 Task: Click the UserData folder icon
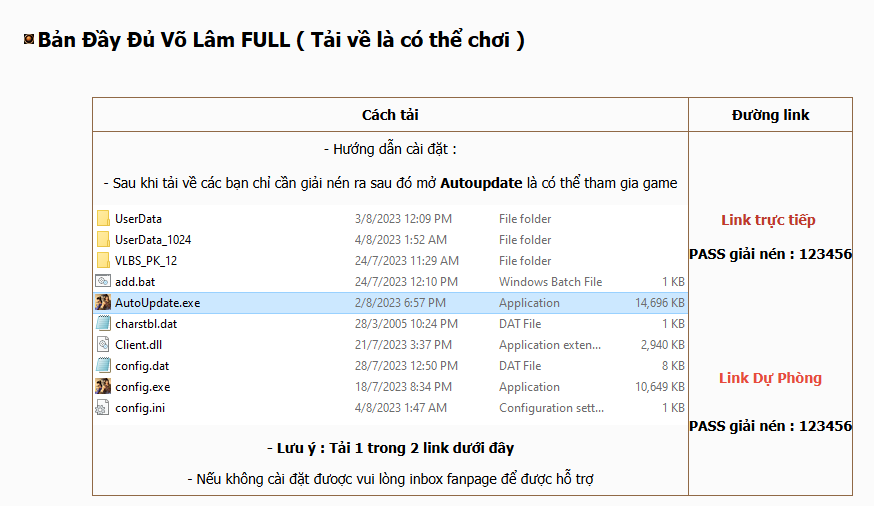point(103,218)
